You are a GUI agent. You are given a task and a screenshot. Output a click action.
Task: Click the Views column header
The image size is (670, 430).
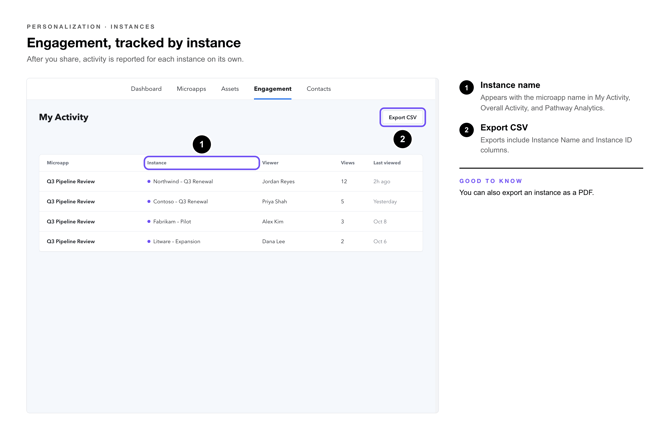point(347,163)
